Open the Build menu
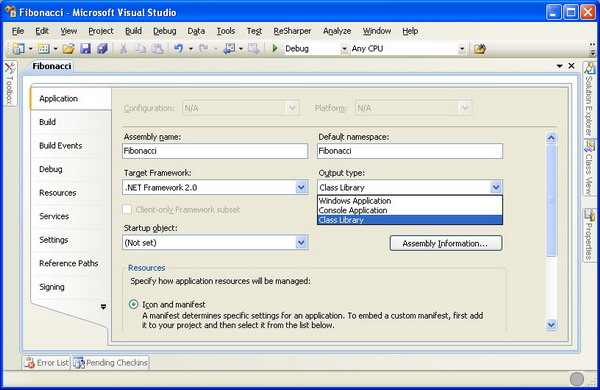 coord(133,31)
